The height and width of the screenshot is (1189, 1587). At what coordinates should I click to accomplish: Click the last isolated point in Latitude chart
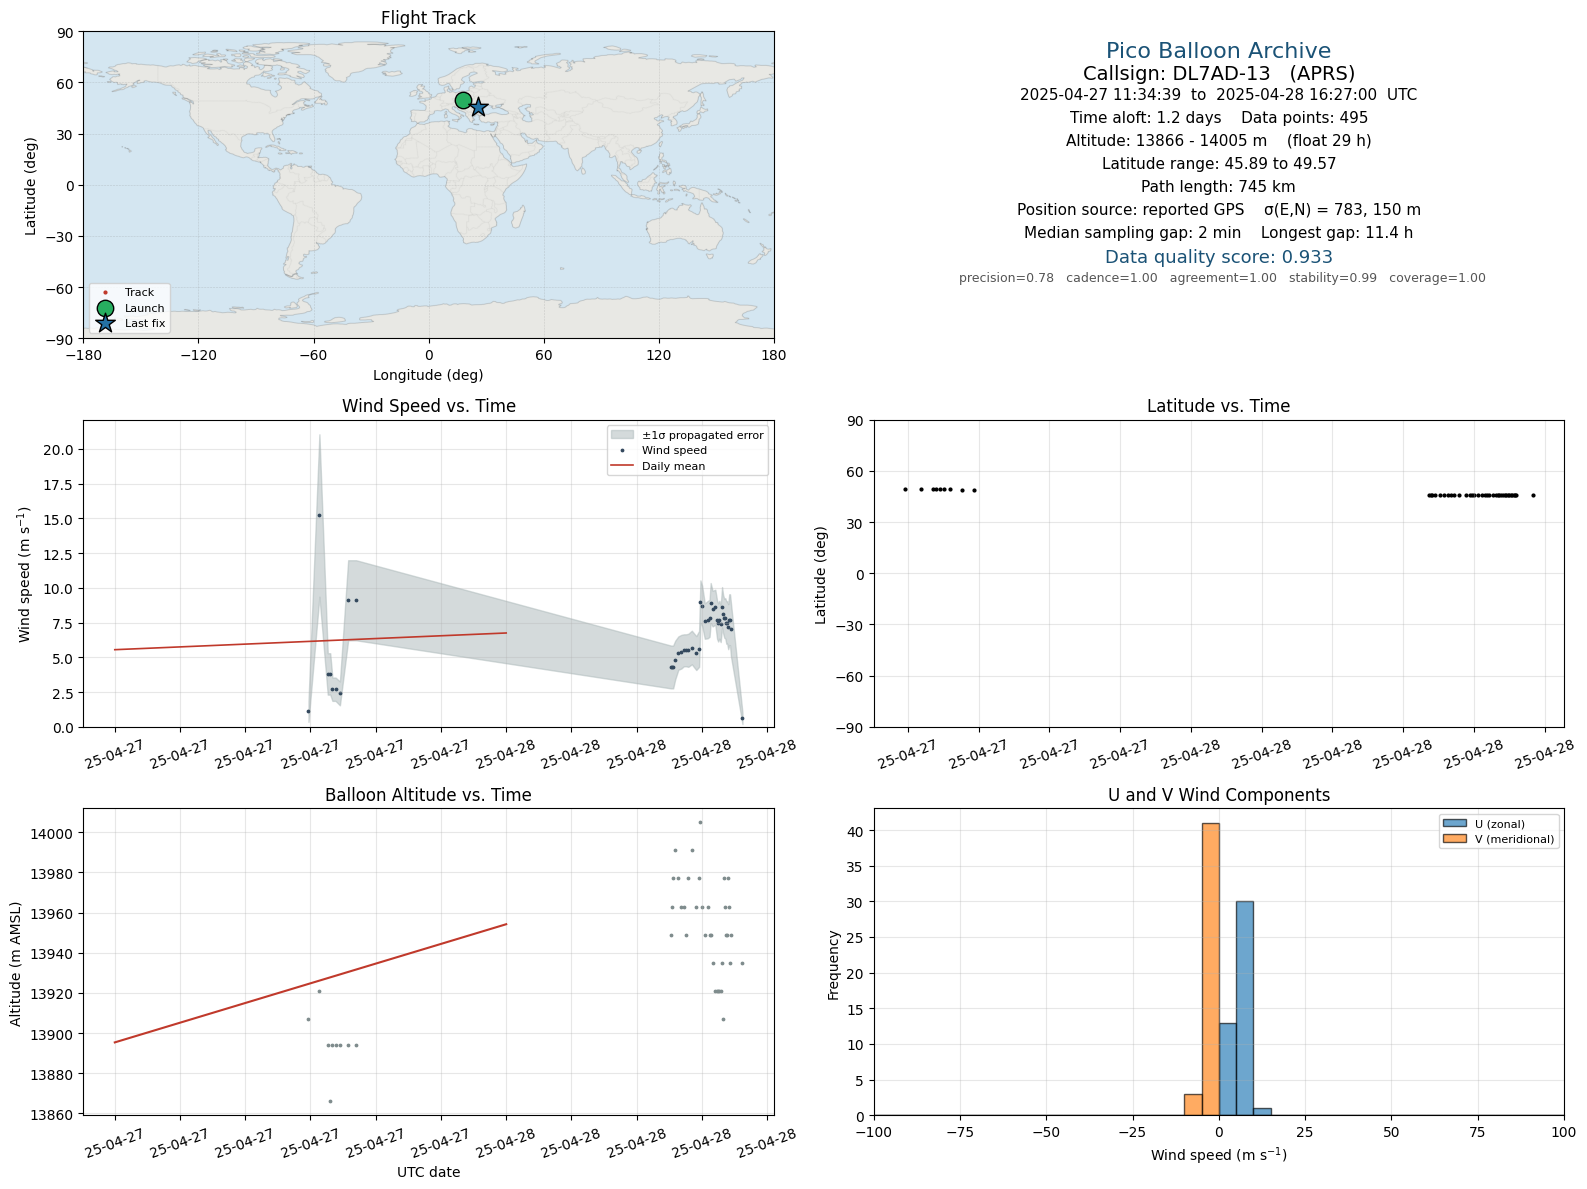1533,495
